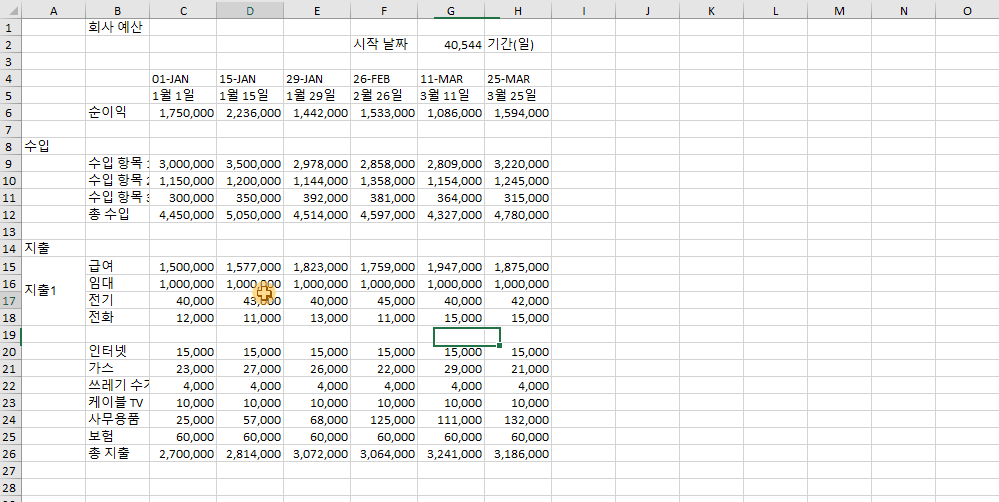Select the '1월 1일' cell
Viewport: 999px width, 502px height.
coord(183,96)
